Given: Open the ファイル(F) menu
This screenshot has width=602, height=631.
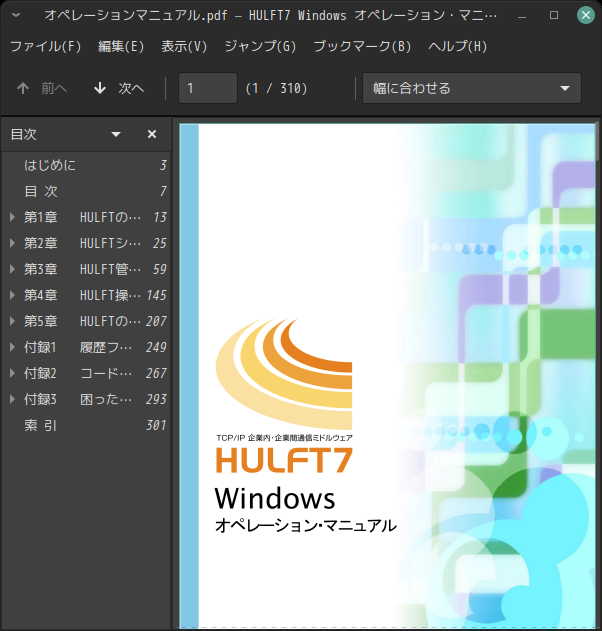Looking at the screenshot, I should click(45, 46).
